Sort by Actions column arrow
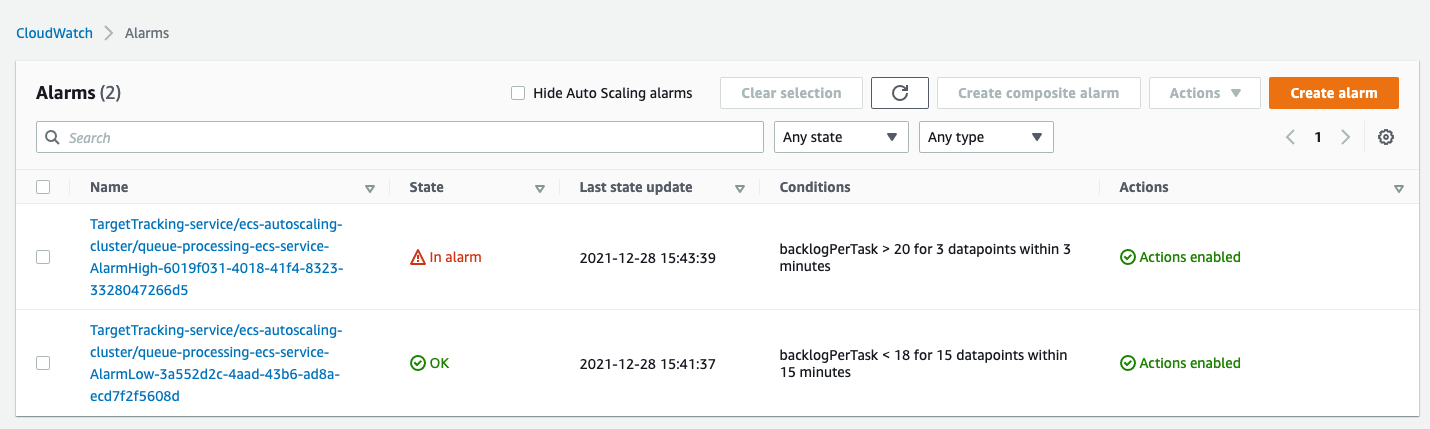This screenshot has height=429, width=1430. 1398,188
